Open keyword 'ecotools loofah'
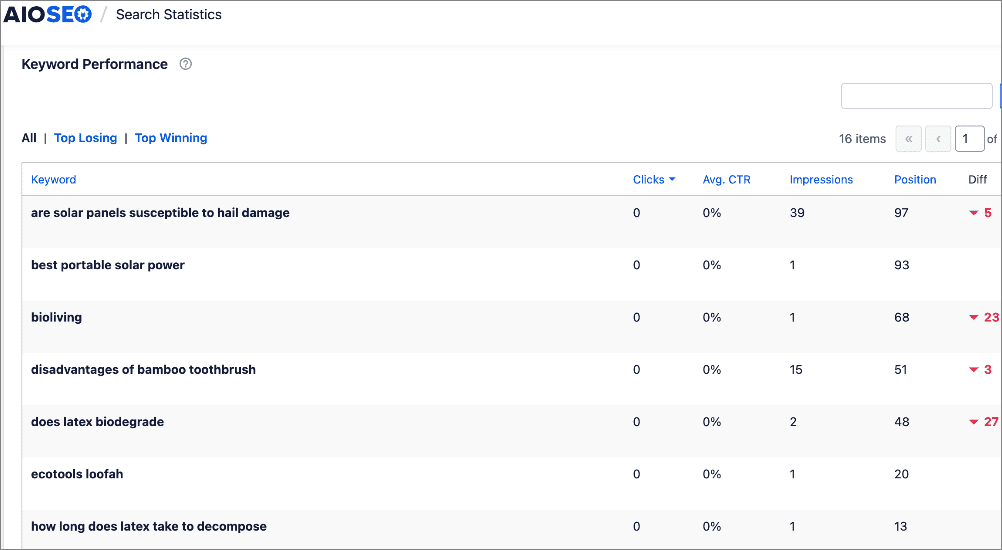This screenshot has height=550, width=1002. click(x=77, y=474)
